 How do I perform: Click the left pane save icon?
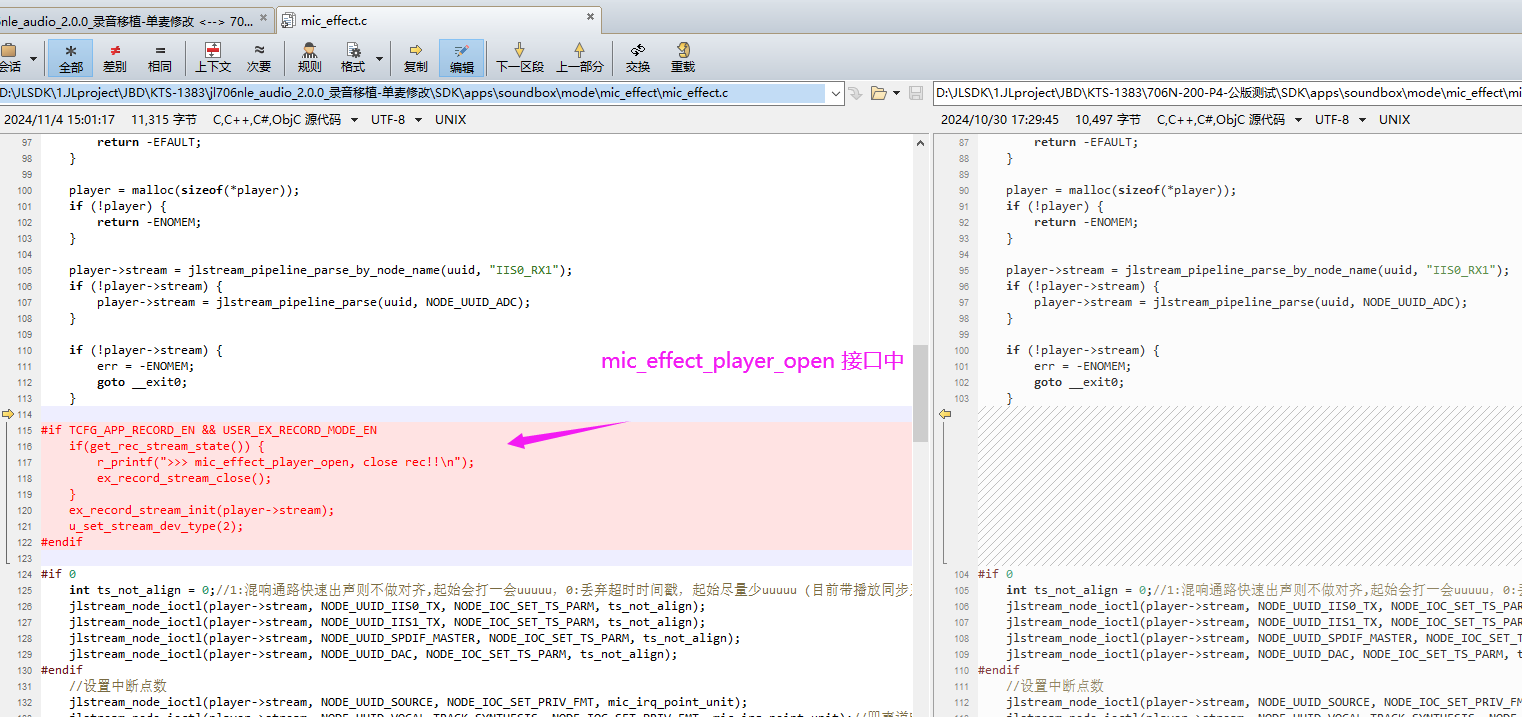click(x=915, y=93)
